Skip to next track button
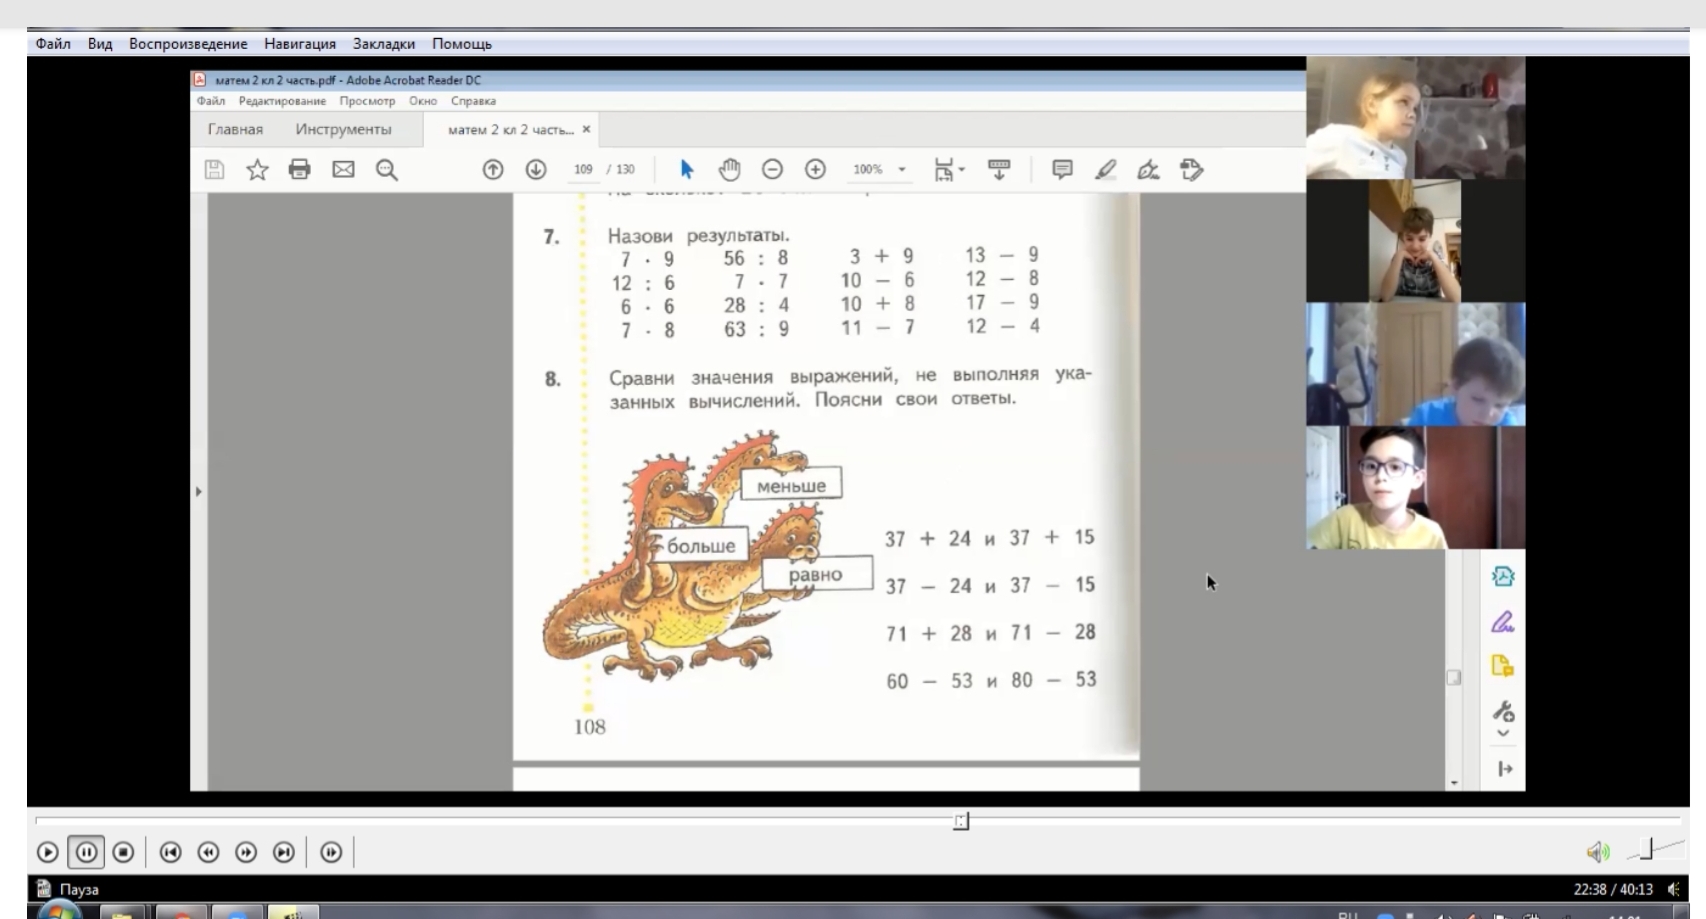The image size is (1706, 919). (x=284, y=852)
